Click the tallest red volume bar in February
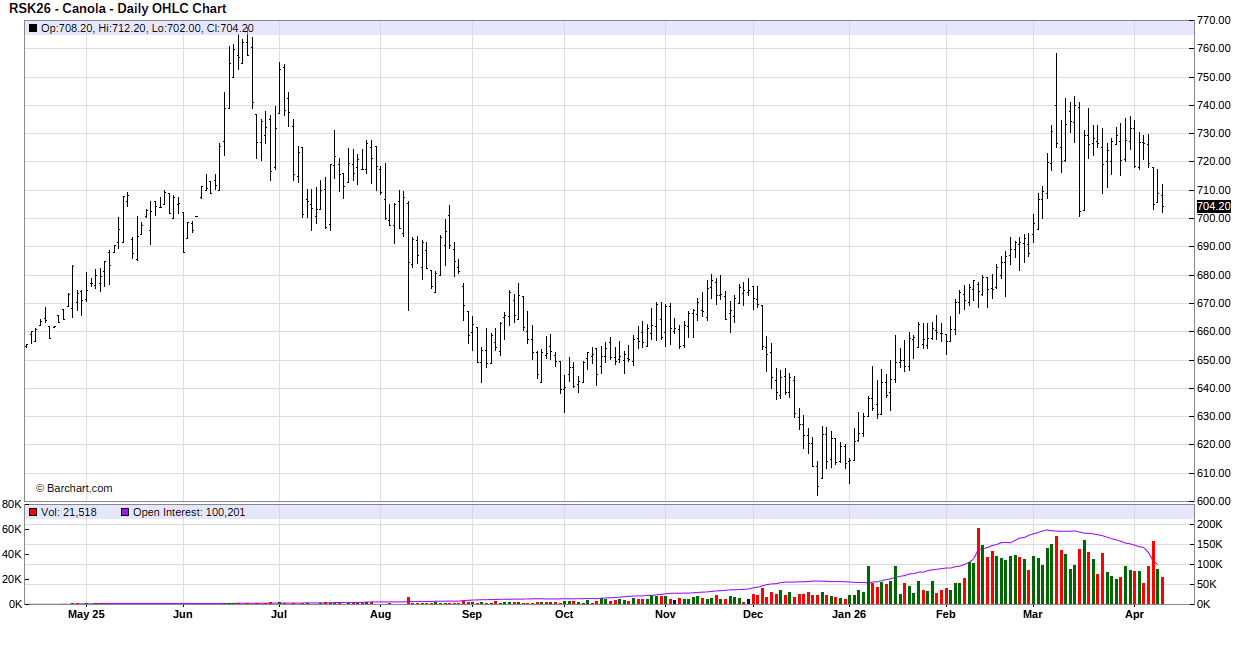This screenshot has height=645, width=1236. click(978, 566)
